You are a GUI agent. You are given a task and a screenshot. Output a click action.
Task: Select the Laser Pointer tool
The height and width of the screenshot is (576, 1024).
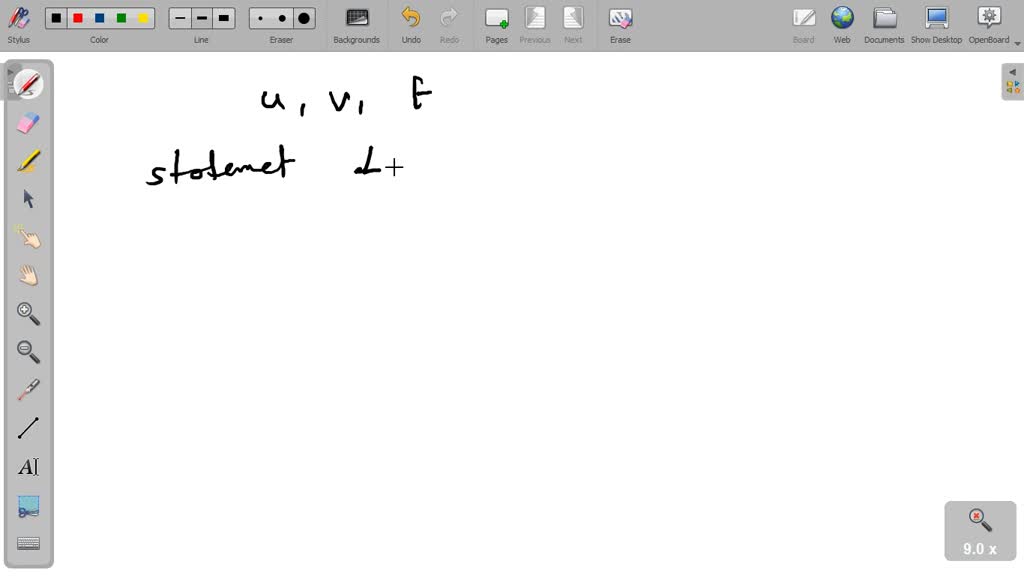[28, 388]
